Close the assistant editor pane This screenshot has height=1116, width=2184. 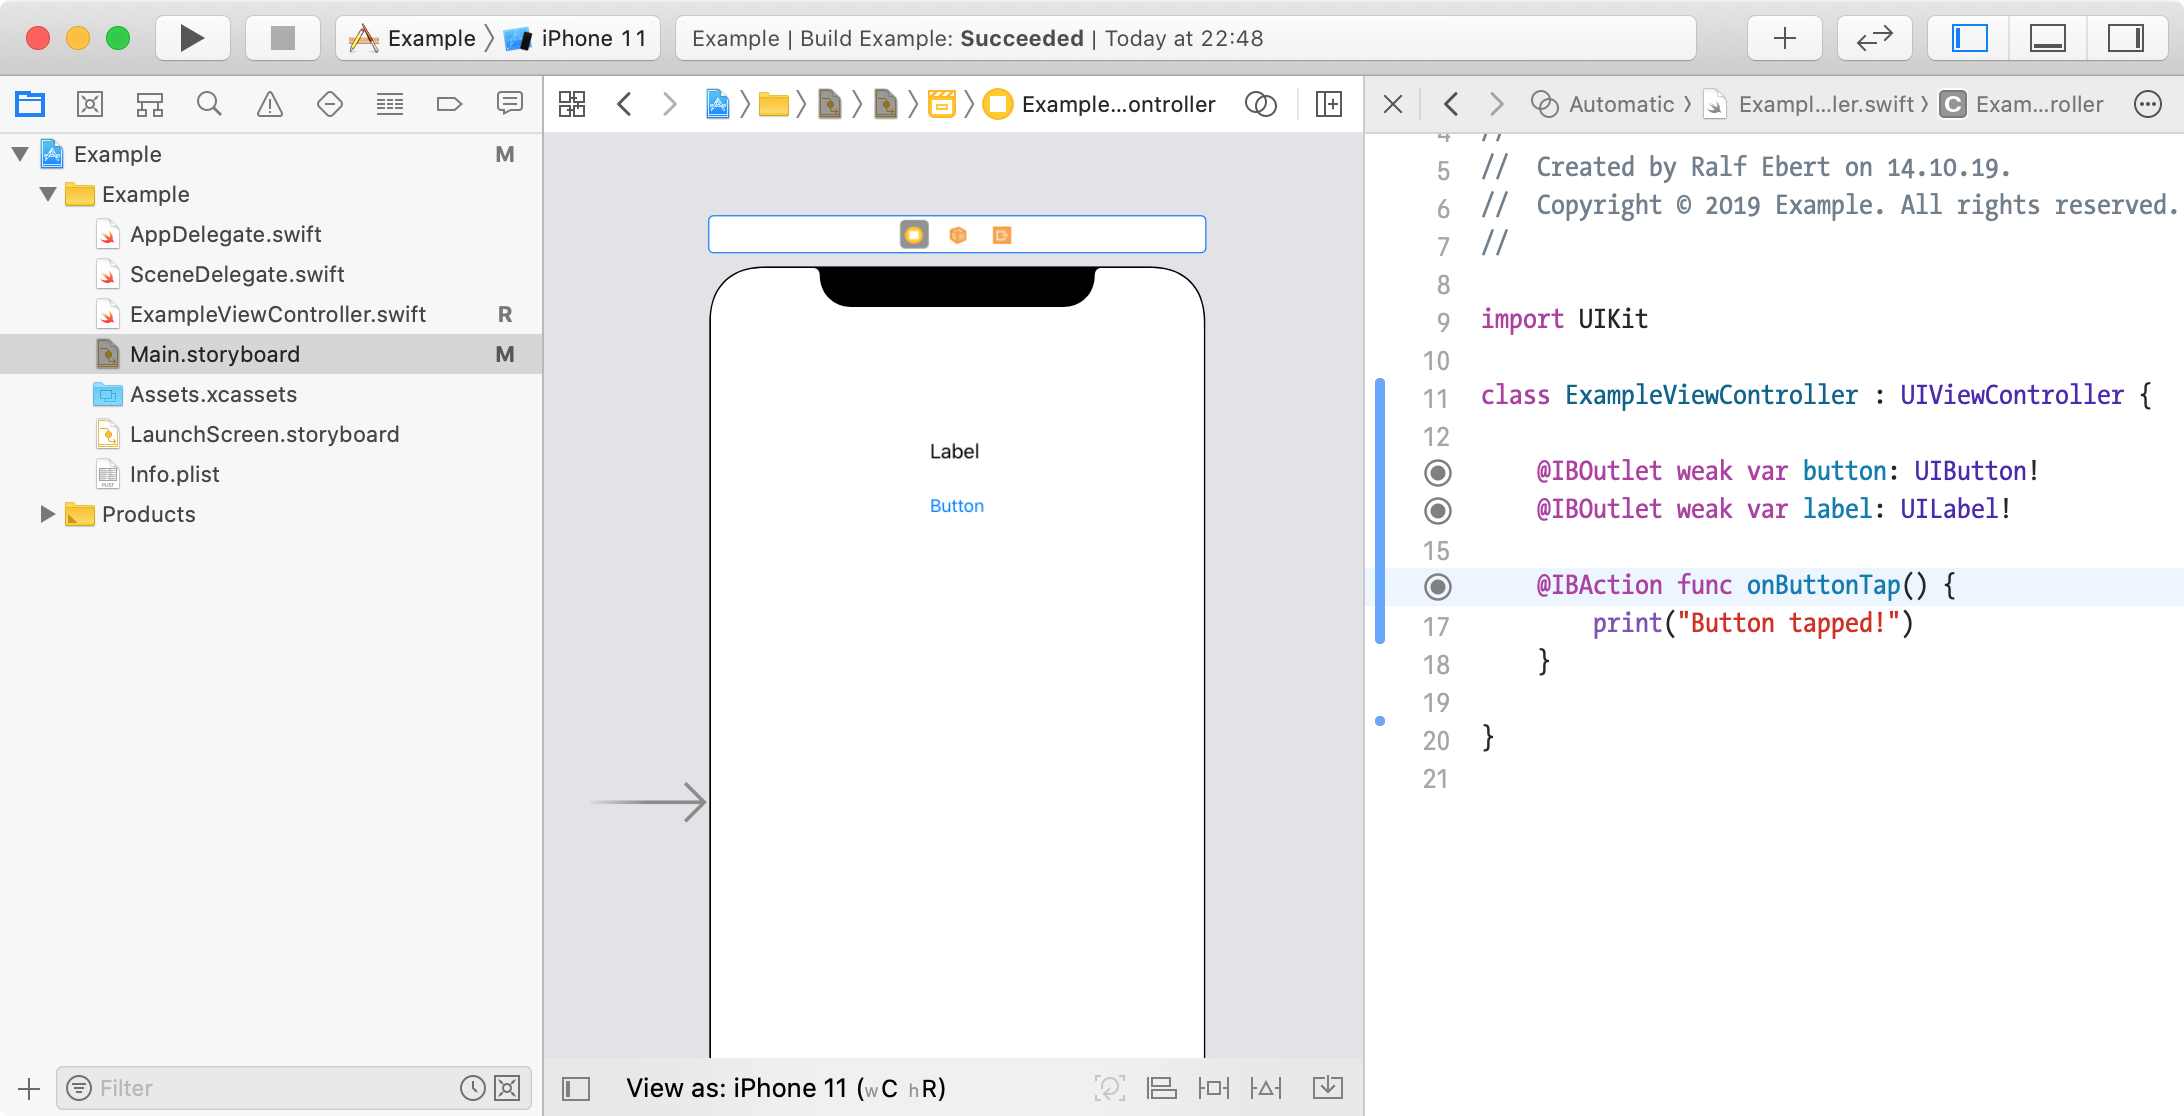pyautogui.click(x=1393, y=104)
